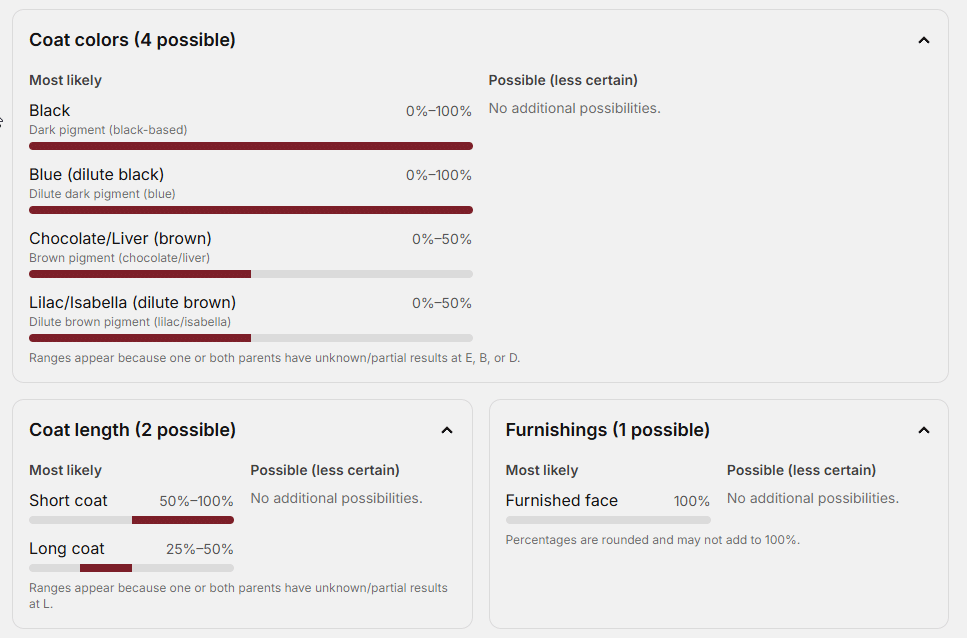Select the Black coat color label
967x638 pixels.
(x=50, y=111)
